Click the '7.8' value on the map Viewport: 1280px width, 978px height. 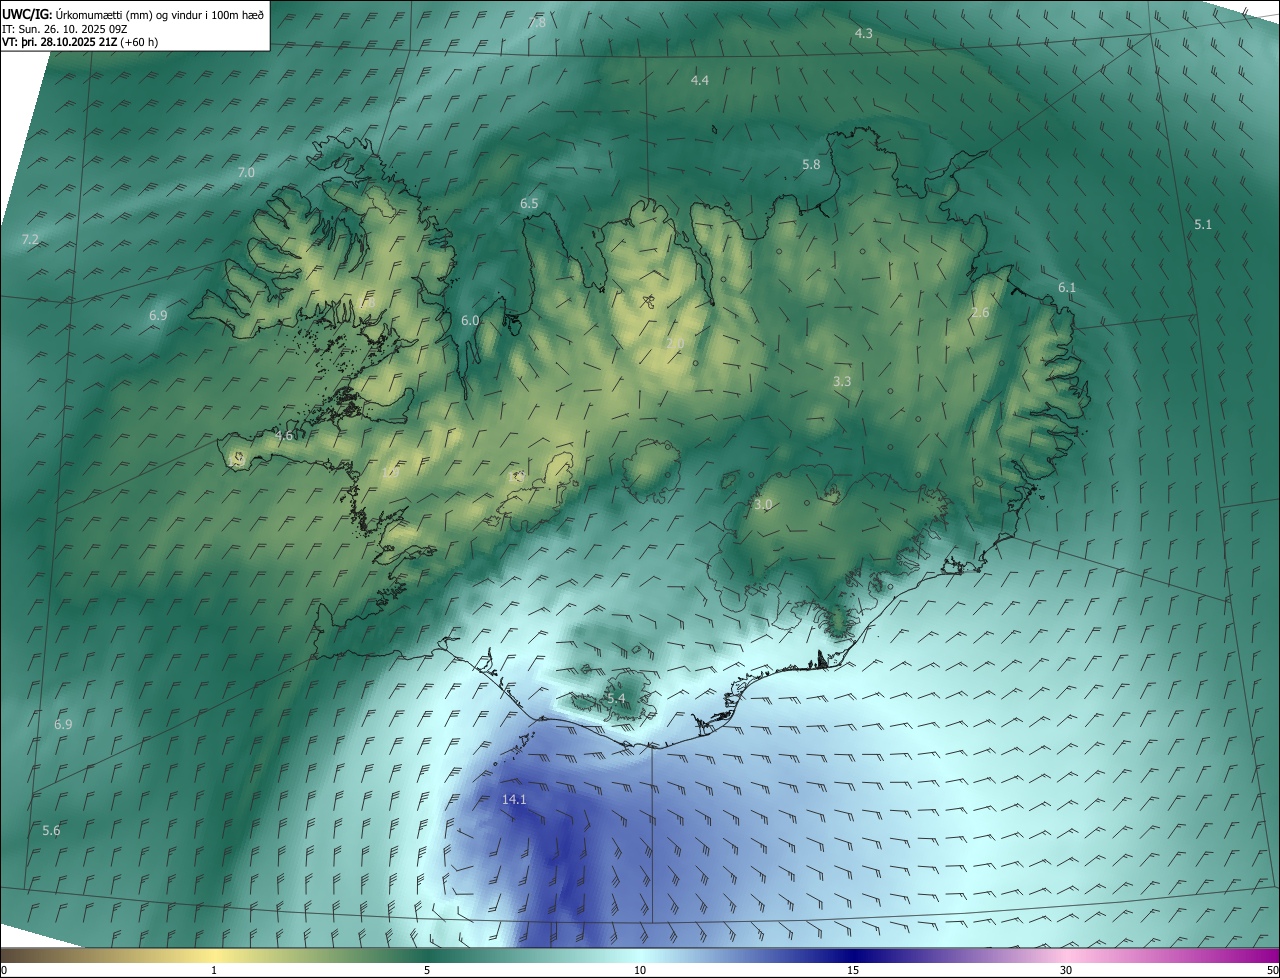tap(536, 22)
